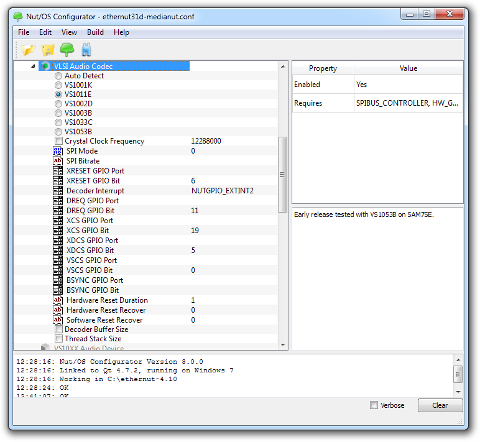Click the BSYNC GPIO Bit enum icon
The width and height of the screenshot is (480, 442).
tap(58, 290)
